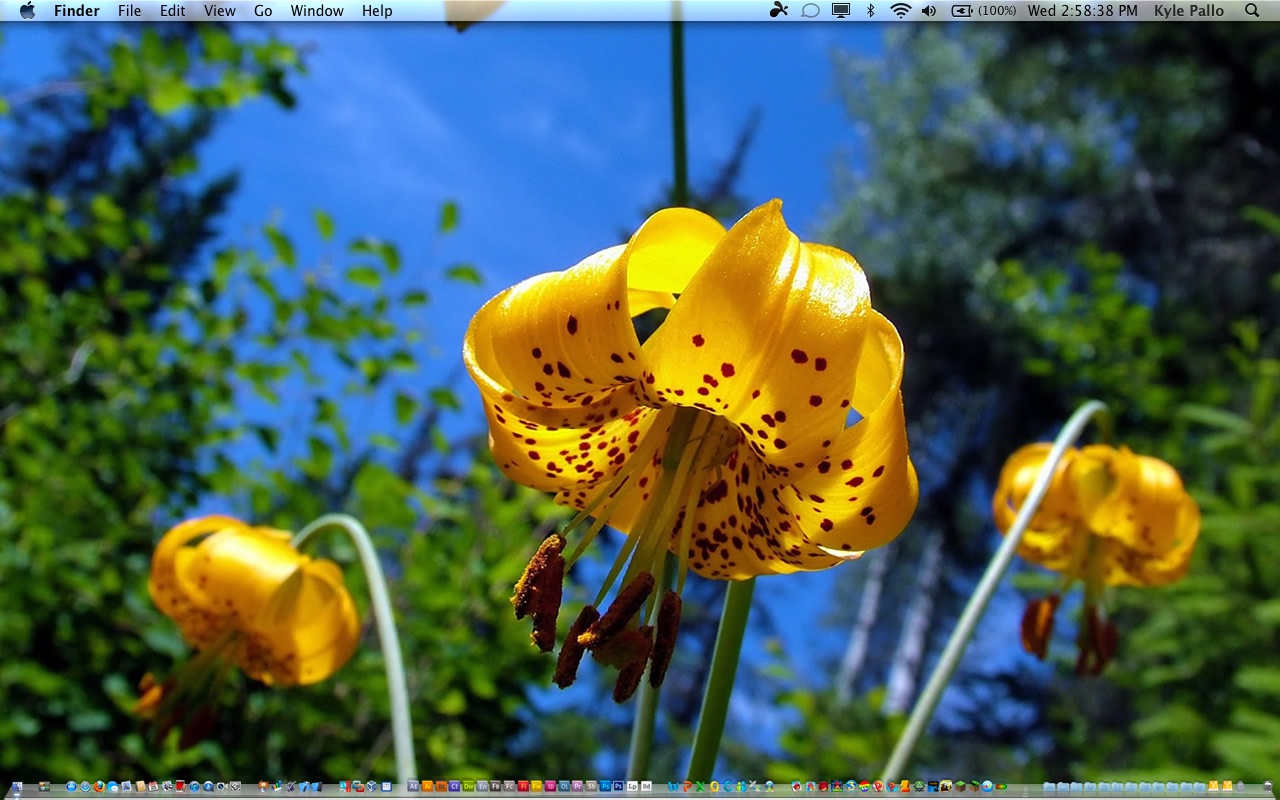This screenshot has height=800, width=1280.
Task: Launch QuickTime Player from the Dock
Action: click(208, 786)
